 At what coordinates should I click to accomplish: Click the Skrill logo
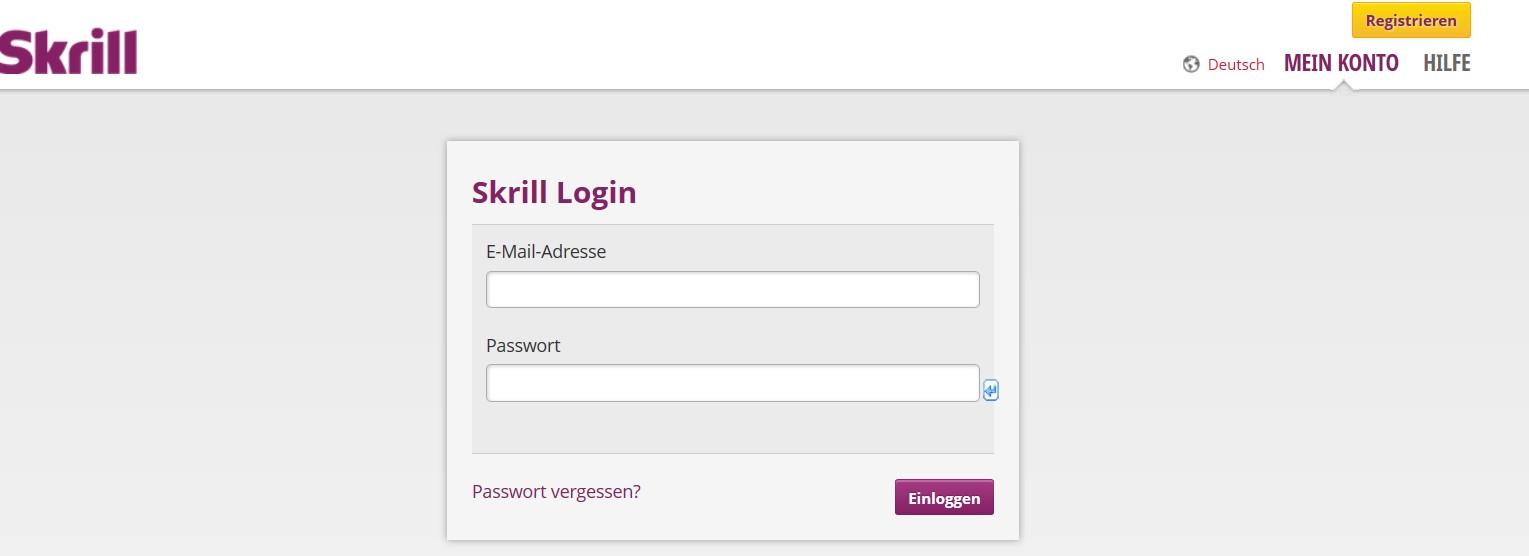[x=68, y=52]
